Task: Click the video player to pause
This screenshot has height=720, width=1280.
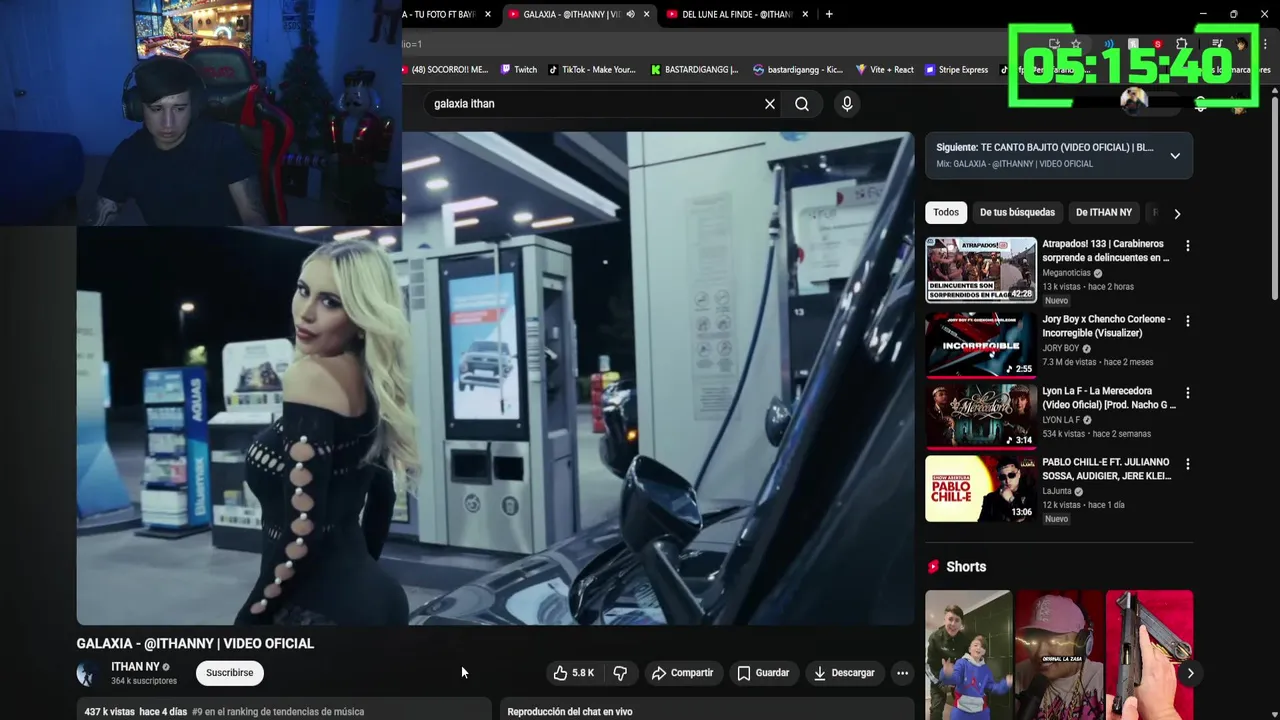Action: click(x=495, y=378)
